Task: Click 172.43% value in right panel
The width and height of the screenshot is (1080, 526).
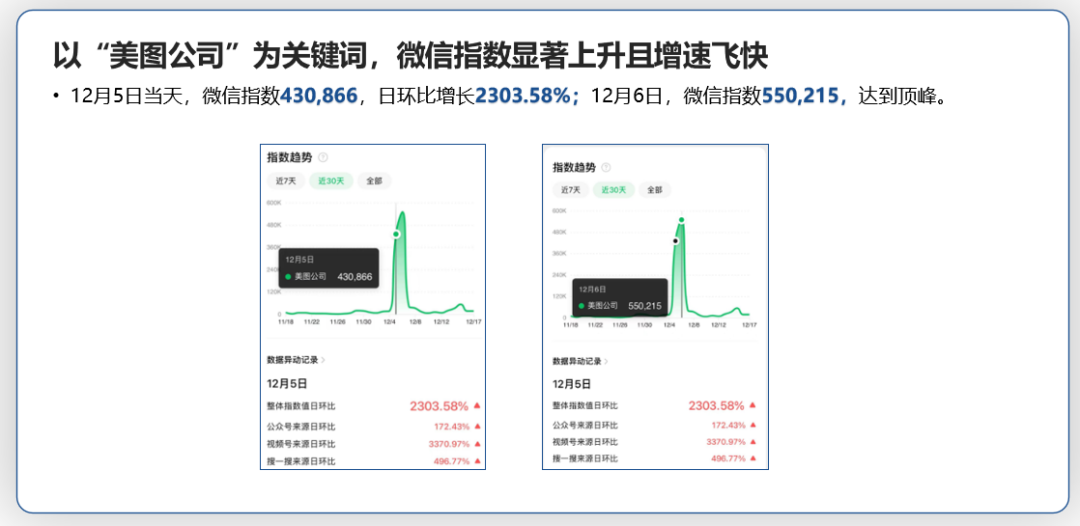Action: [729, 425]
